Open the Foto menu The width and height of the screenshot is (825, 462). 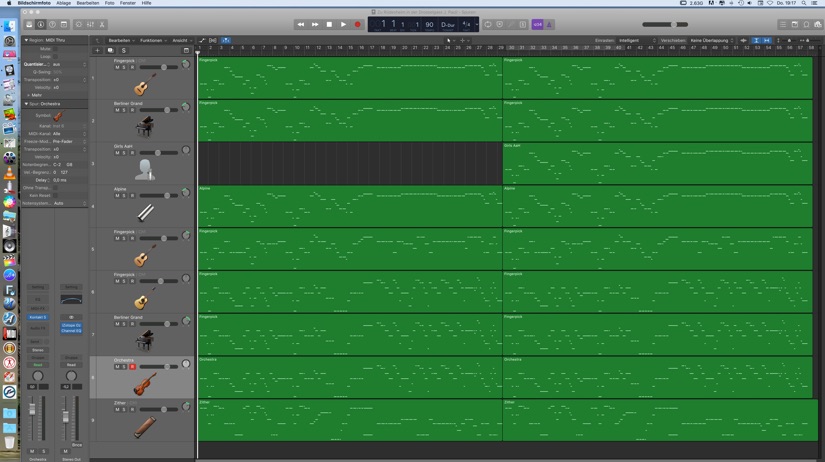pyautogui.click(x=109, y=3)
